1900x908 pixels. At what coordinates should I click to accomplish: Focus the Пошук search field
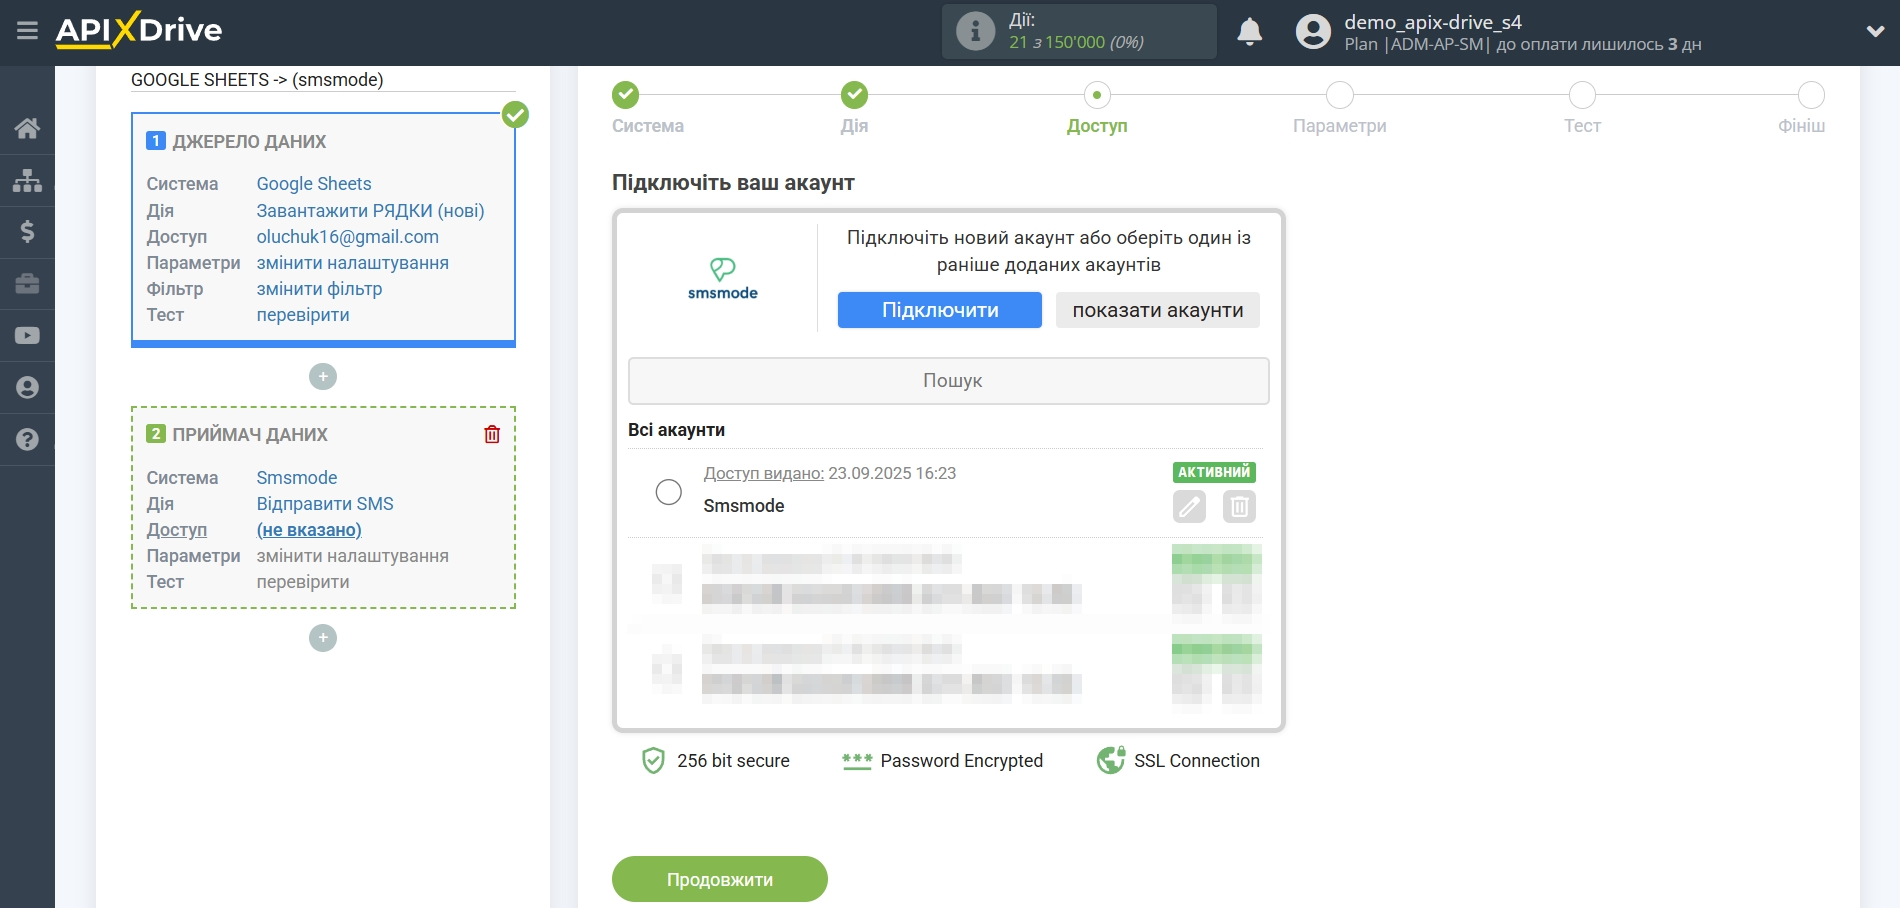click(x=948, y=381)
